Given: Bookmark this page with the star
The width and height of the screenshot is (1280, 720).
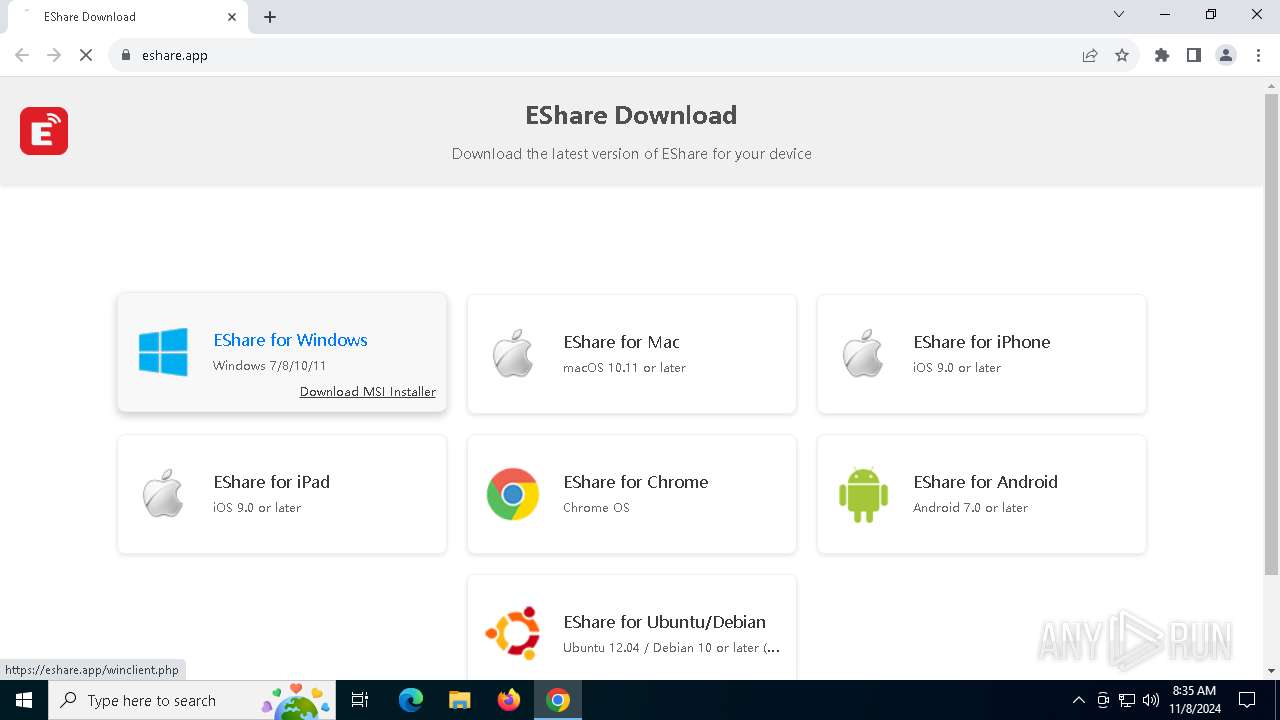Looking at the screenshot, I should click(1122, 55).
